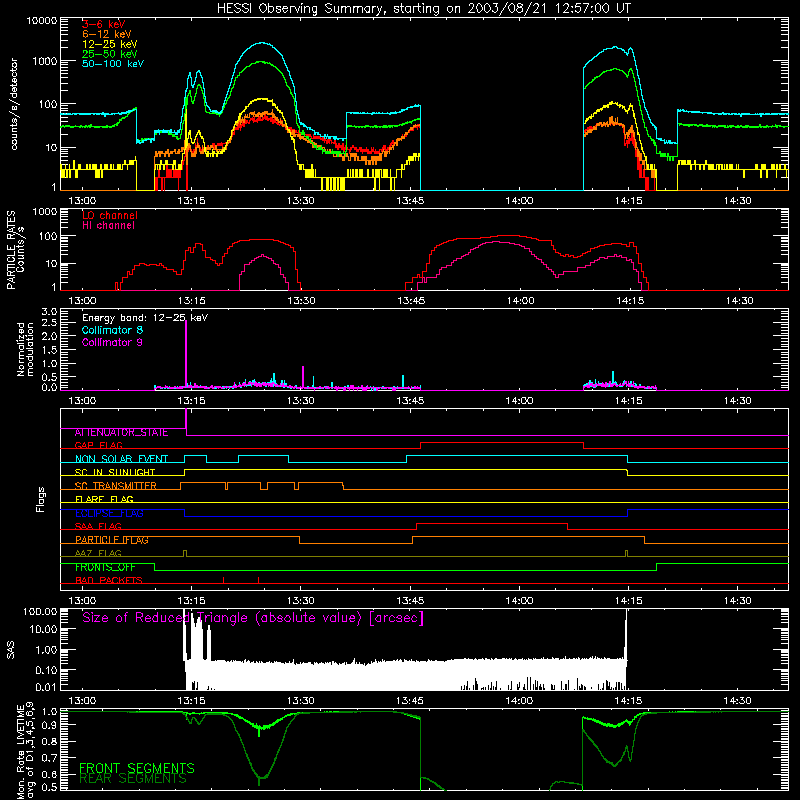The image size is (800, 800).
Task: Click the ECLIPSE_FLAG label
Action: (x=109, y=513)
